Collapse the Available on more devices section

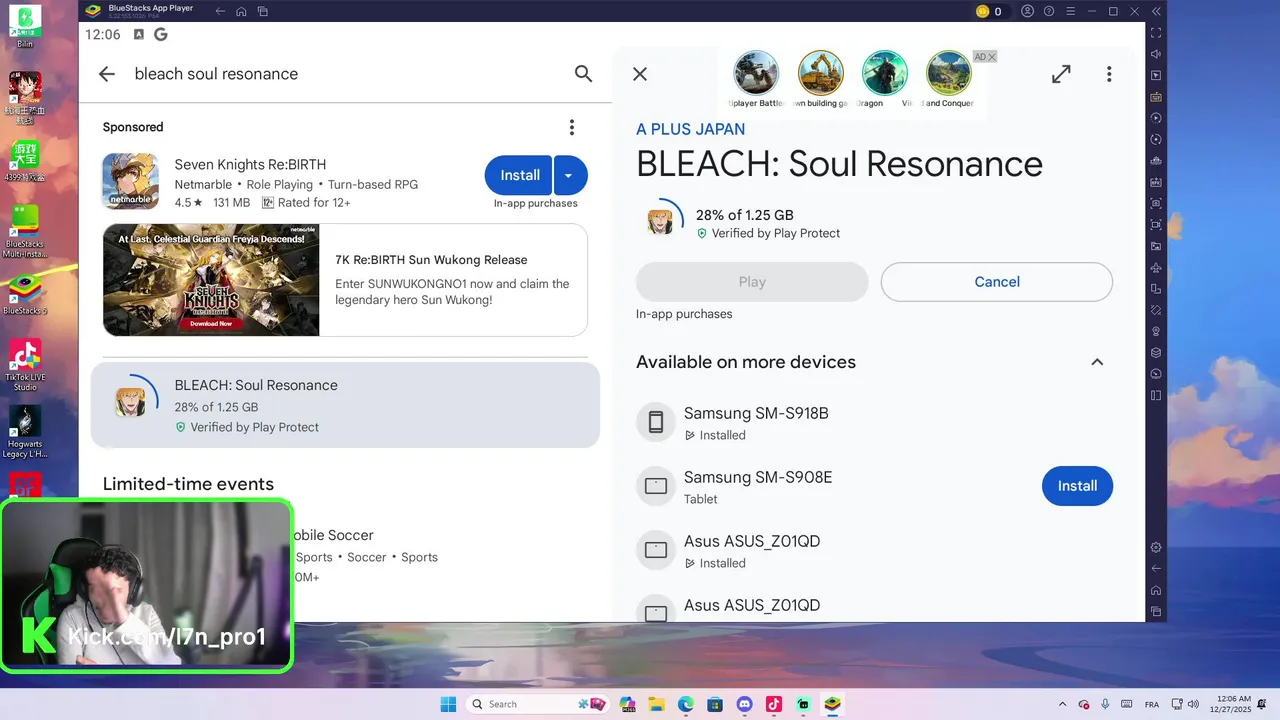(1097, 362)
